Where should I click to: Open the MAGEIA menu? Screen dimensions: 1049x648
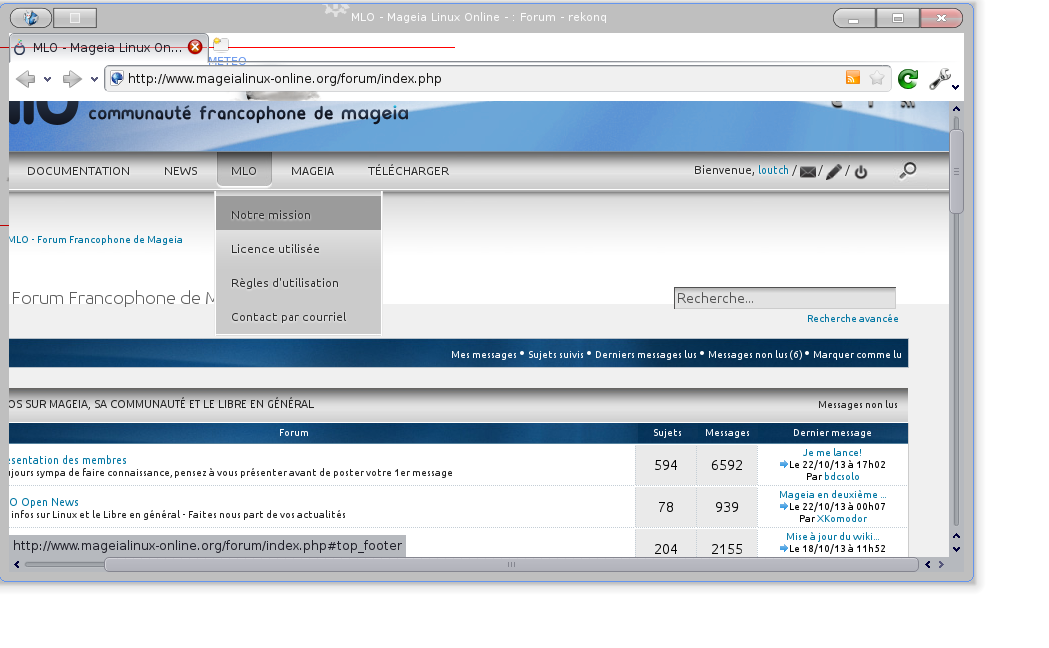click(x=312, y=171)
